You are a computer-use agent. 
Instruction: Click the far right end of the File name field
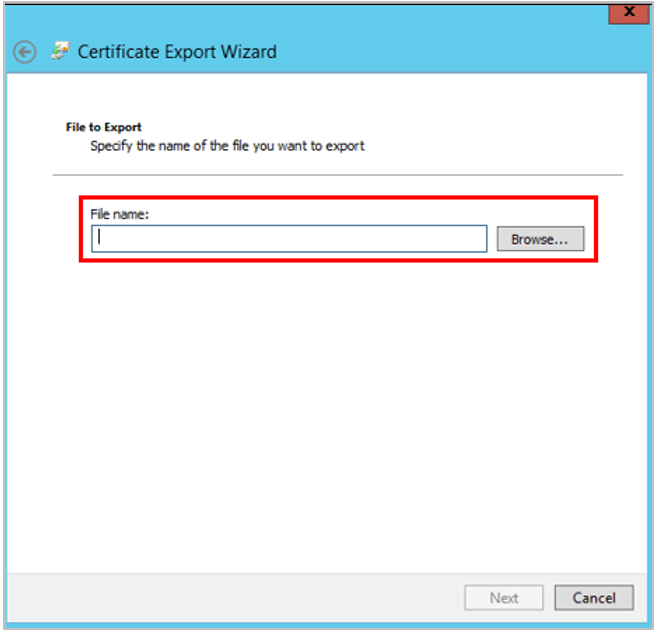point(478,239)
